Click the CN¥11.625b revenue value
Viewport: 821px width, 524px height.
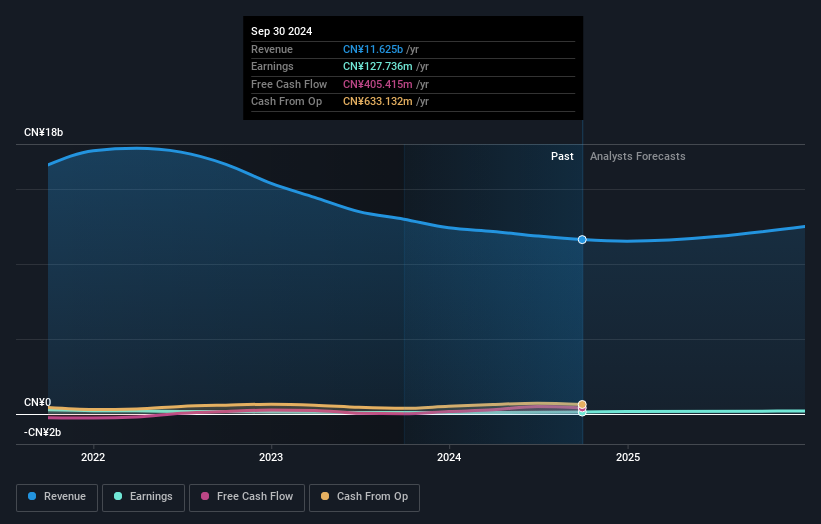(x=373, y=49)
